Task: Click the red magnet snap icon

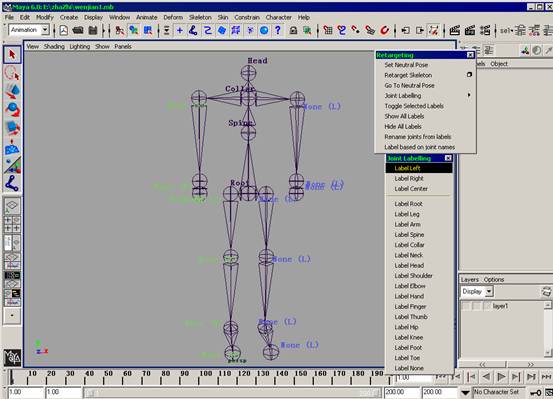Action: tap(384, 30)
